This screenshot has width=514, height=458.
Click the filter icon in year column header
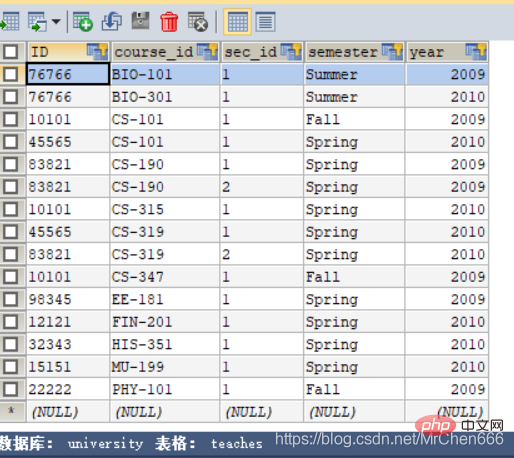476,52
